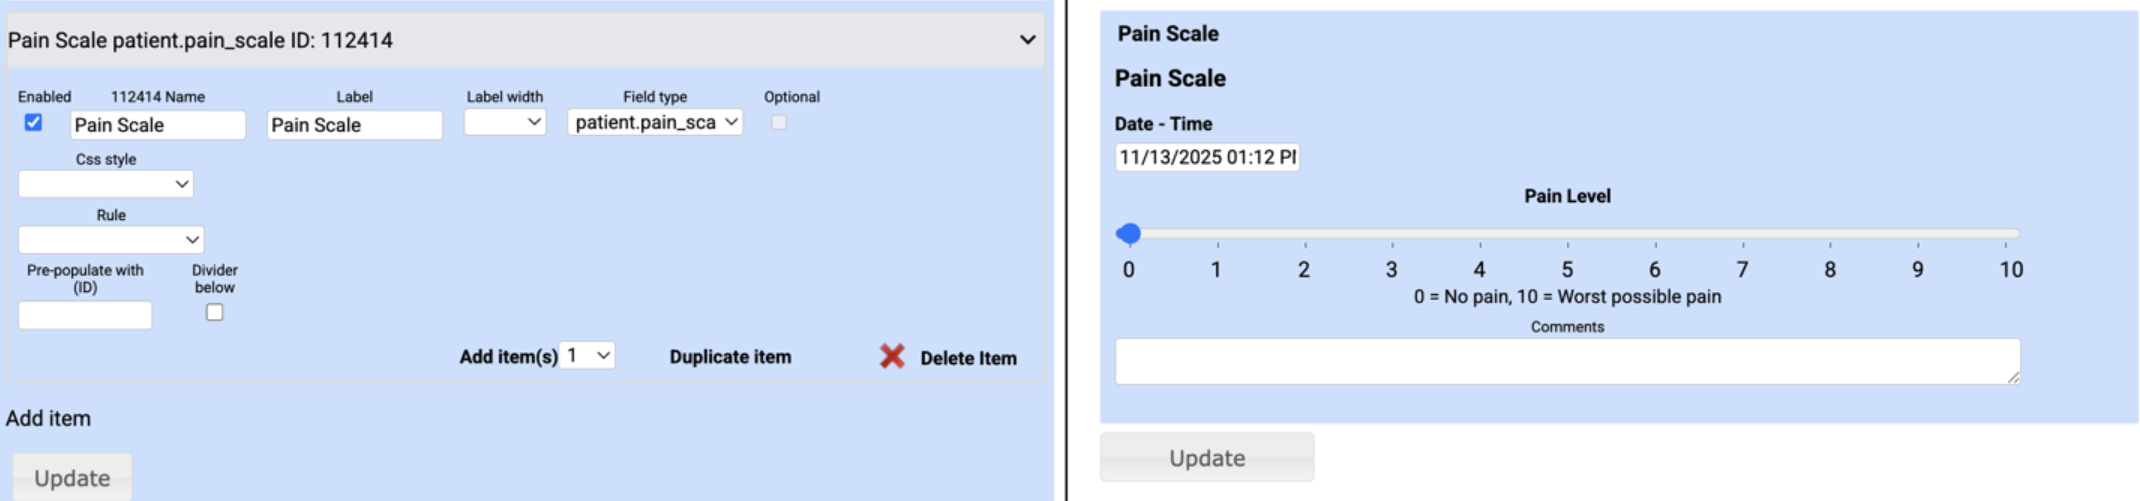Click the Pain Level slider handle
The height and width of the screenshot is (501, 2140).
pyautogui.click(x=1129, y=234)
